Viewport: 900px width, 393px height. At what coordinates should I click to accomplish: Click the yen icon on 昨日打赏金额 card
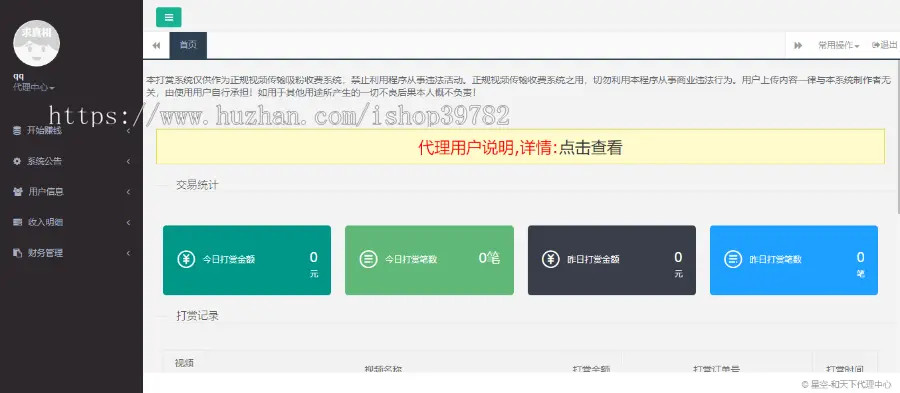click(x=550, y=259)
